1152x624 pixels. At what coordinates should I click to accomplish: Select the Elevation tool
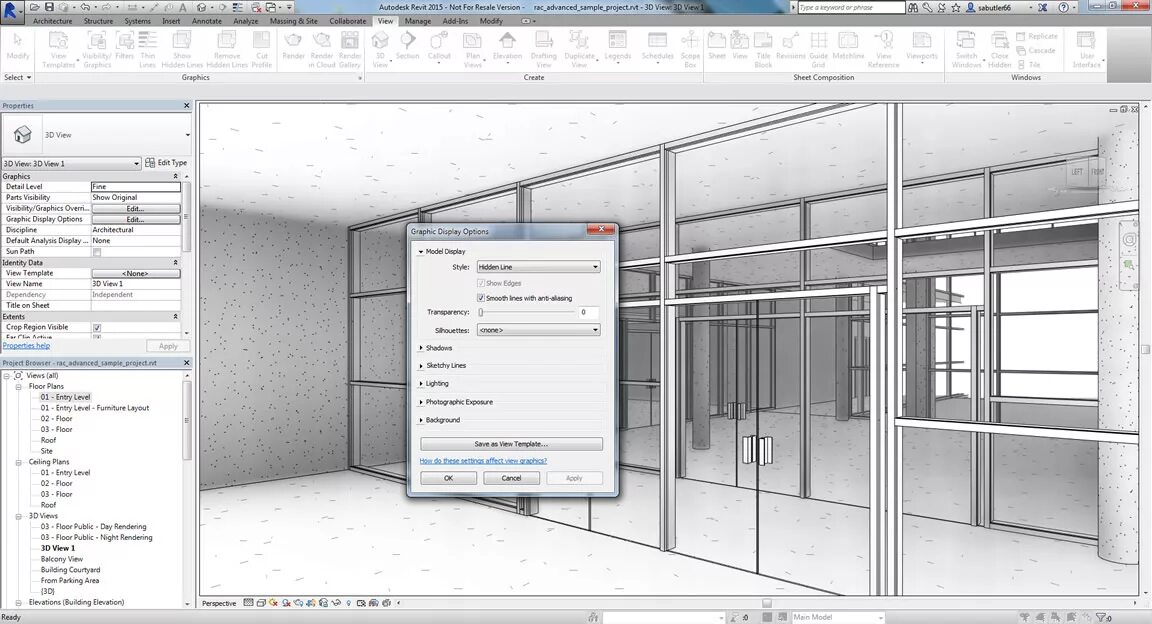point(507,49)
